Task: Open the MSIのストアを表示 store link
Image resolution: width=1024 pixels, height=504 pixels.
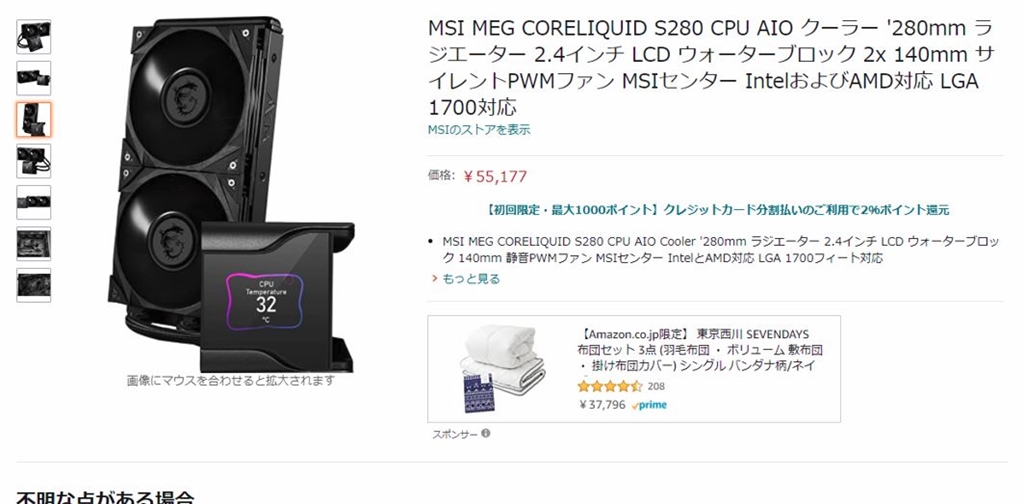Action: click(479, 130)
